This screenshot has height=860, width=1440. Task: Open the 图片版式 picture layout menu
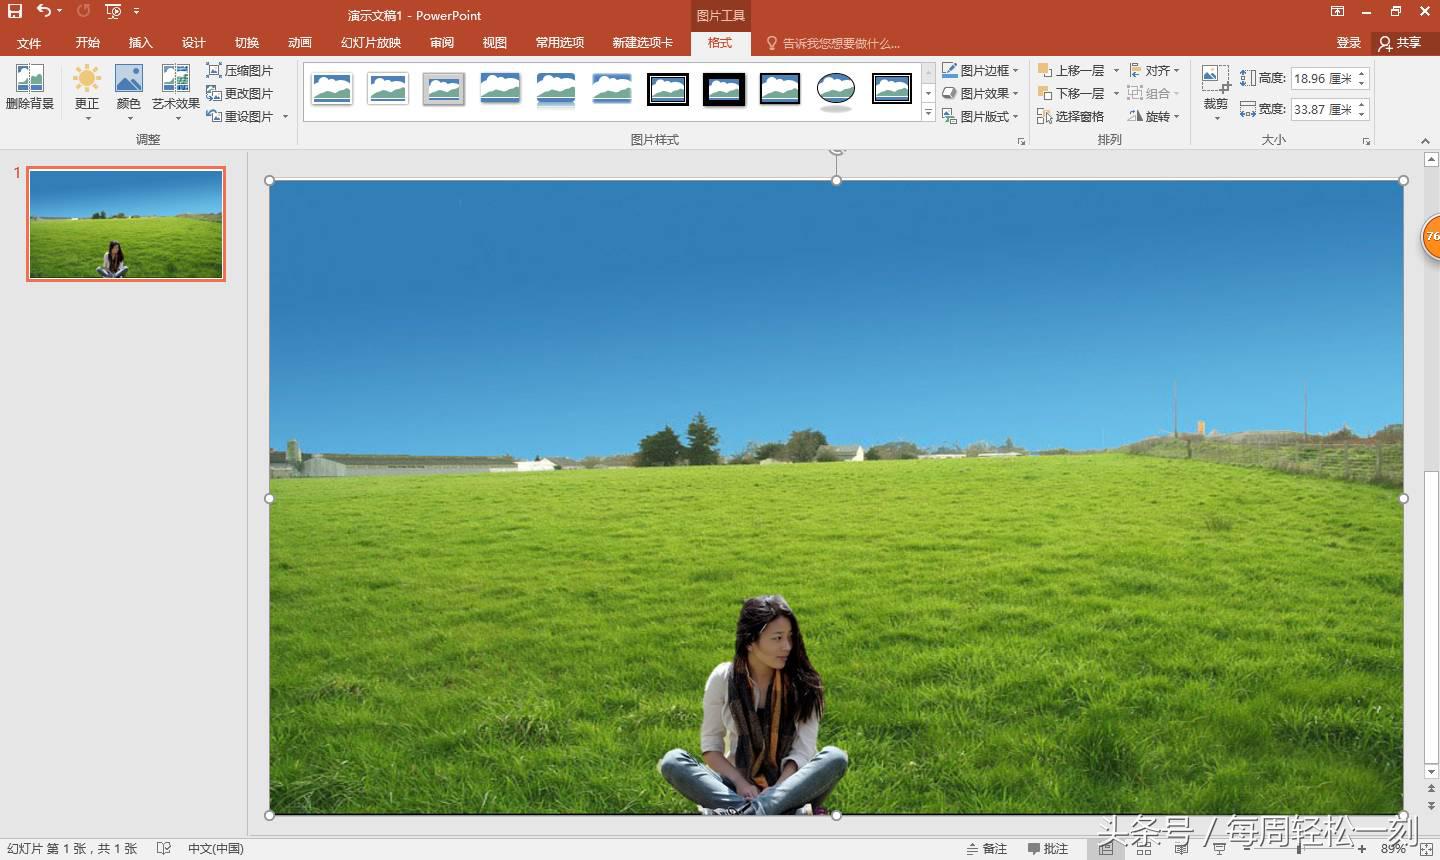[980, 116]
